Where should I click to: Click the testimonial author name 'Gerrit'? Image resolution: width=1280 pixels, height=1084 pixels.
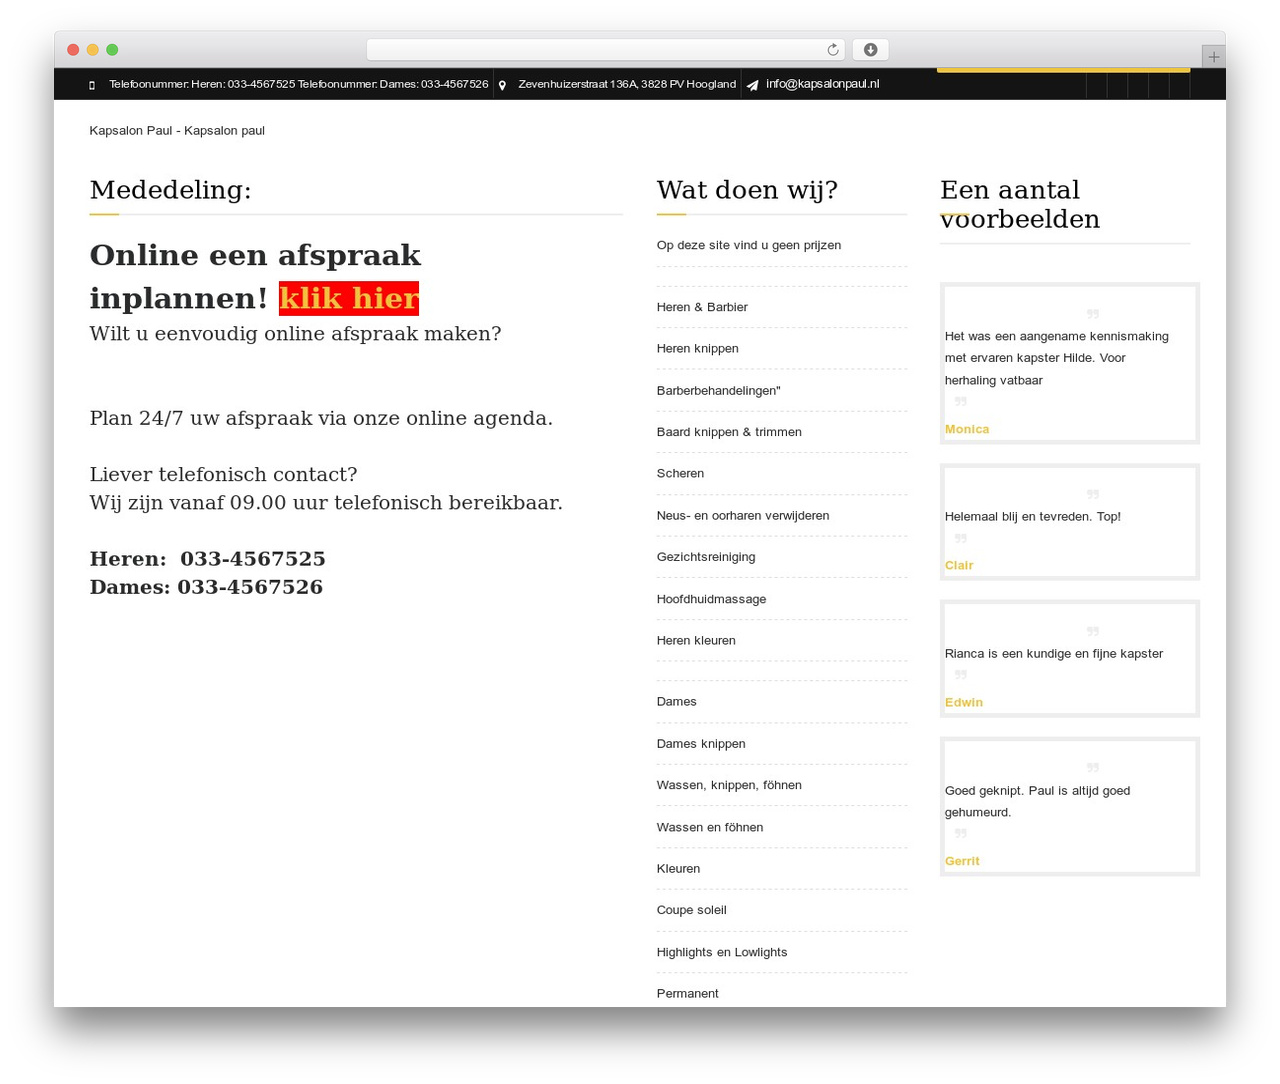click(962, 862)
